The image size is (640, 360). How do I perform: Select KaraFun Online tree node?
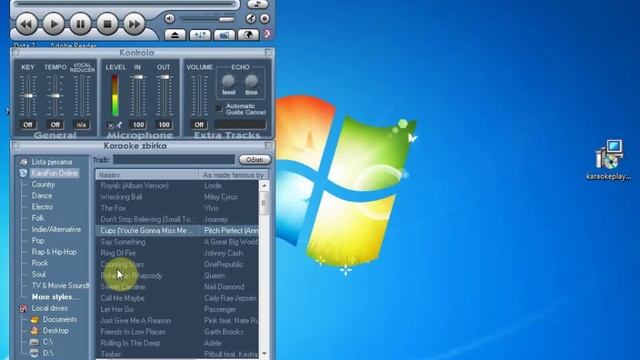54,173
